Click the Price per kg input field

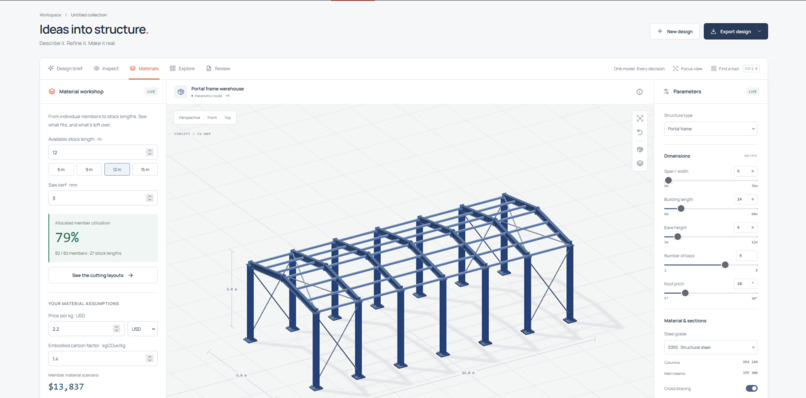click(x=86, y=329)
